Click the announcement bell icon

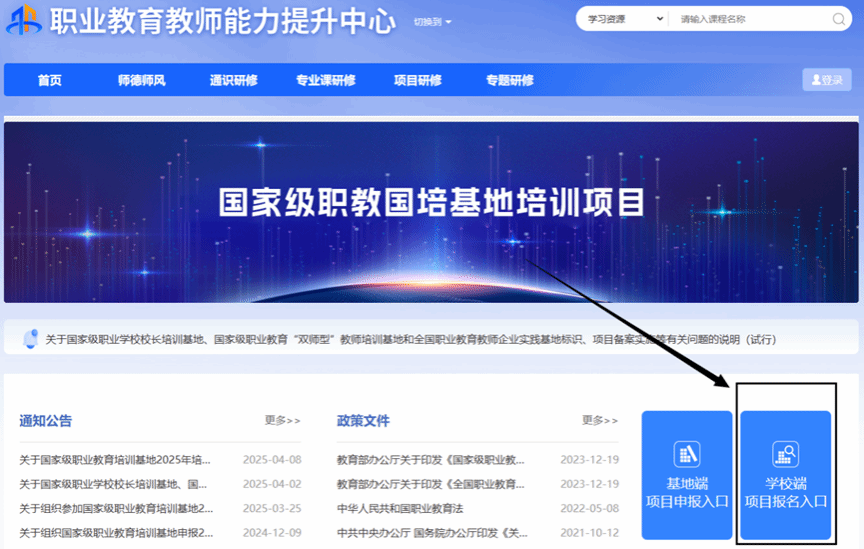[30, 339]
